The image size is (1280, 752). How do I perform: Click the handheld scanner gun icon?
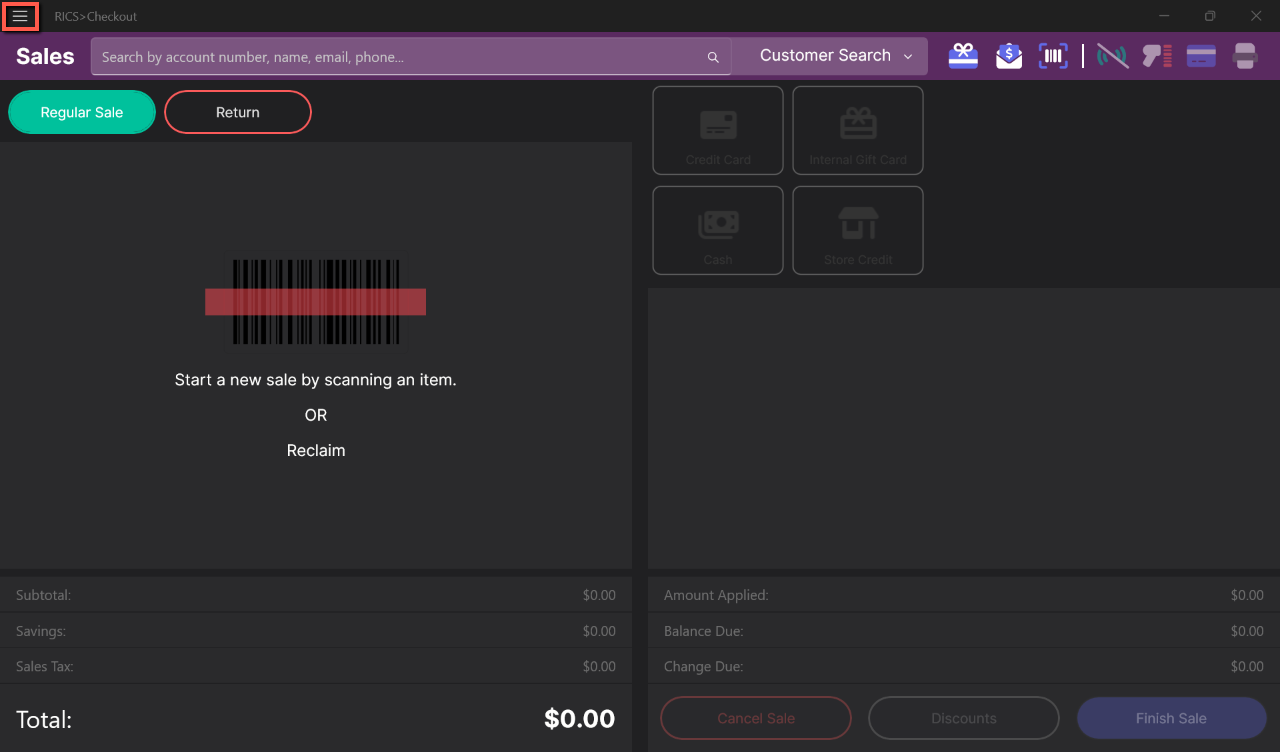(1157, 56)
